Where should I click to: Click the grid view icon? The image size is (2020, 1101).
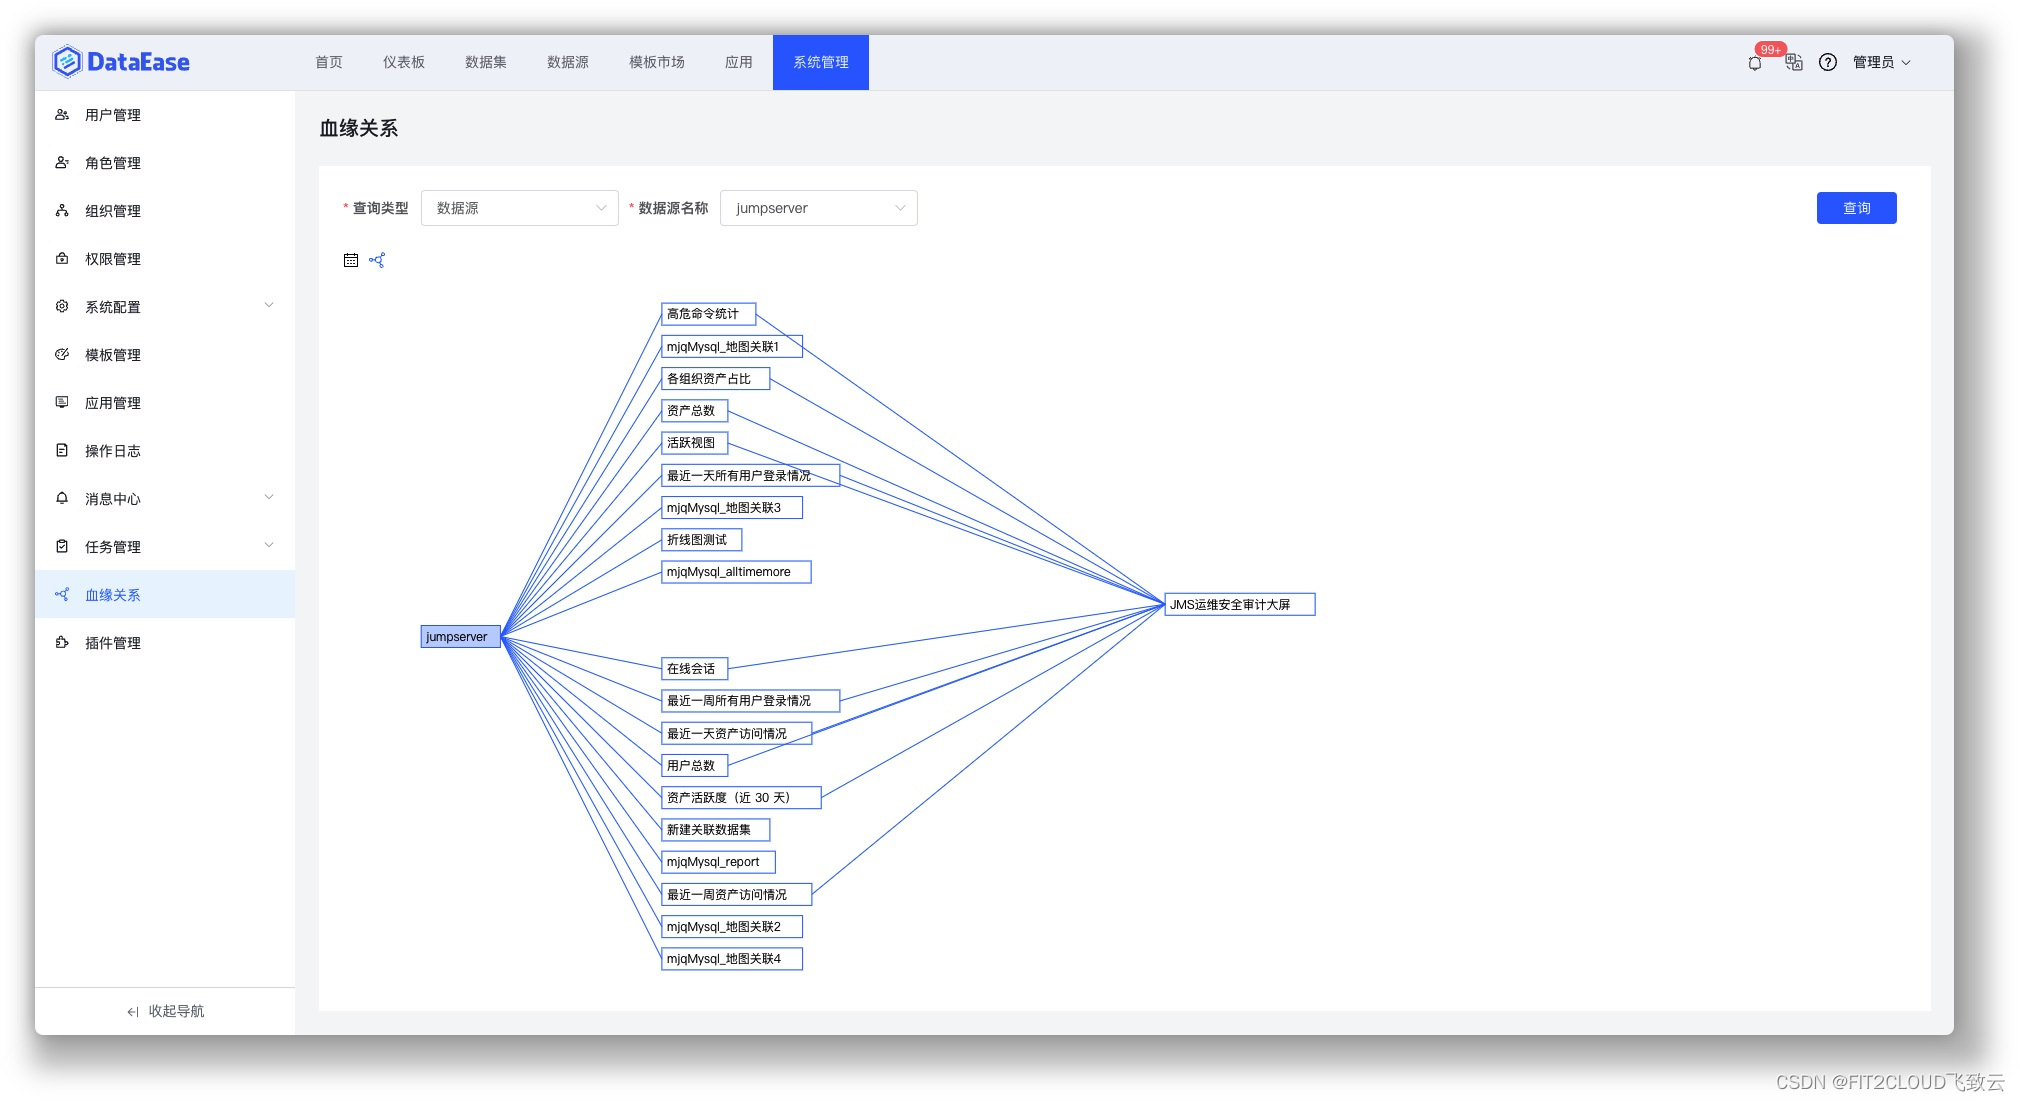pyautogui.click(x=351, y=260)
